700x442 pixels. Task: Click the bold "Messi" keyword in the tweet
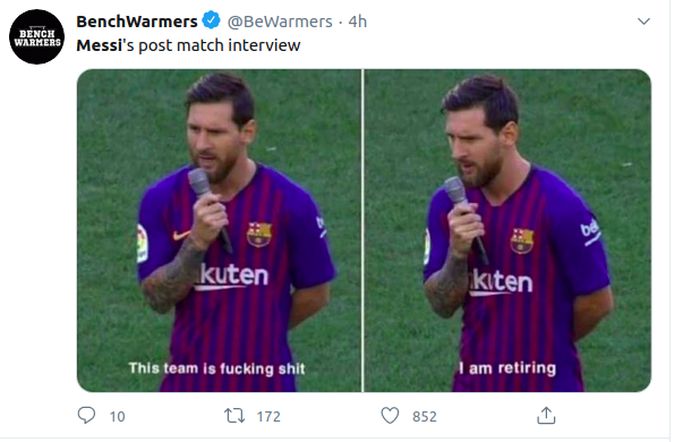click(99, 45)
